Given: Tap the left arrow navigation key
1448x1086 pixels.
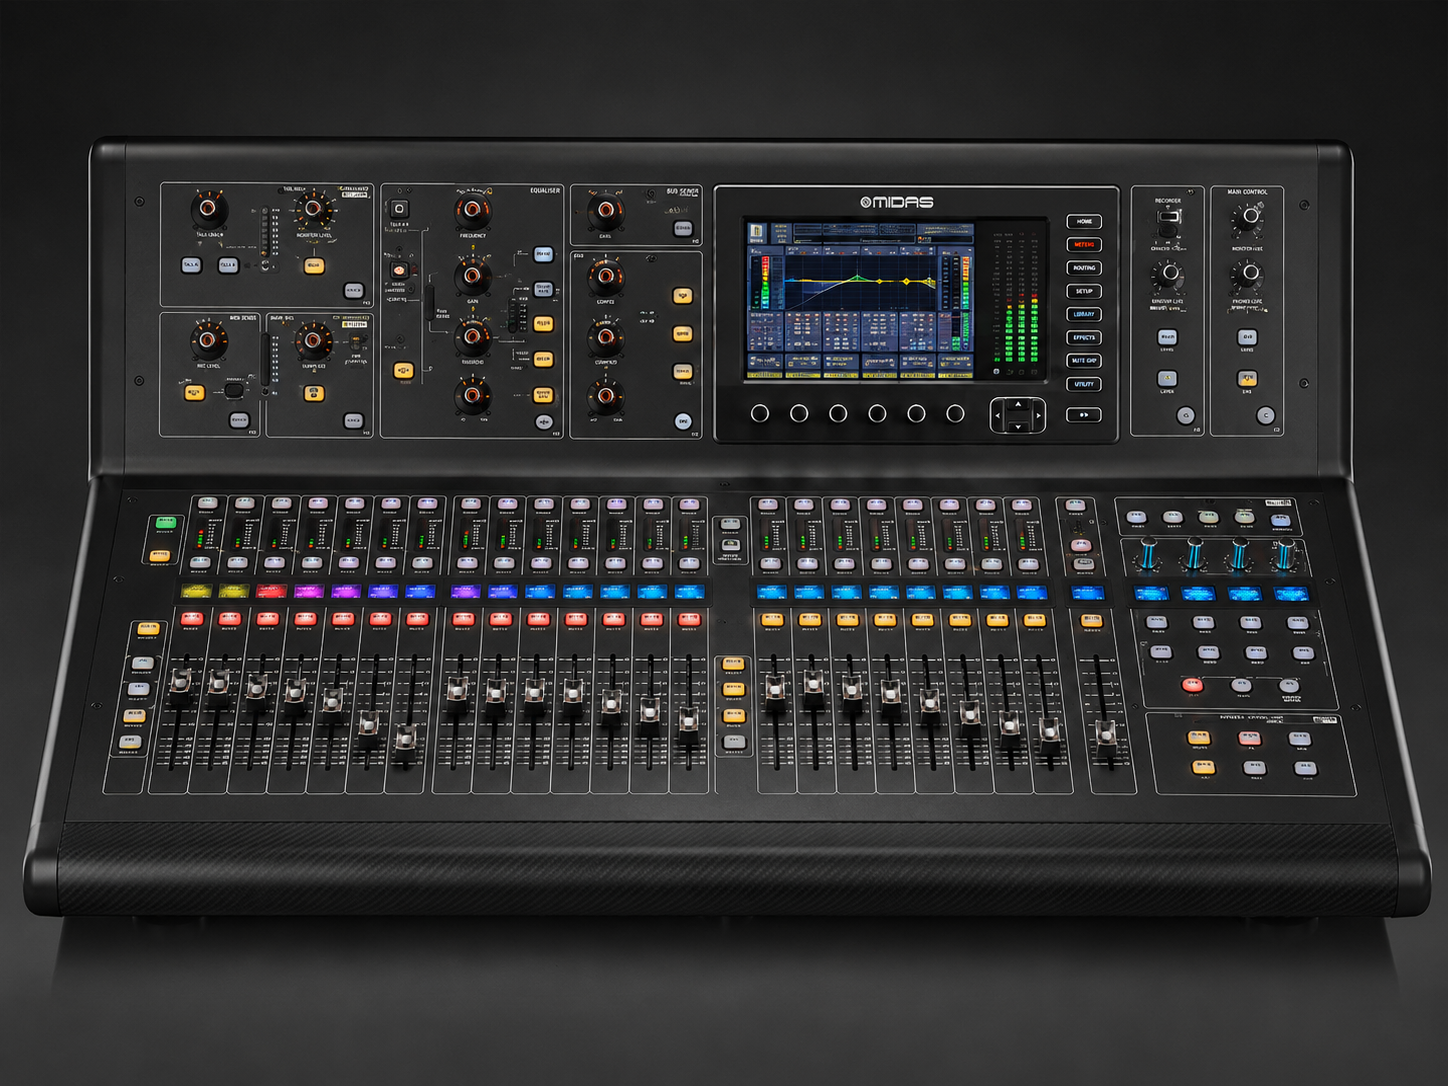Looking at the screenshot, I should tap(997, 415).
